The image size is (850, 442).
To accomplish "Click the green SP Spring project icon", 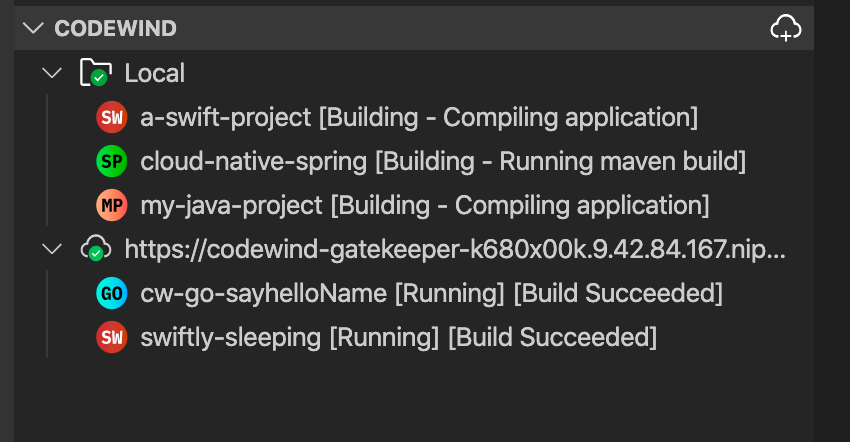I will click(112, 161).
